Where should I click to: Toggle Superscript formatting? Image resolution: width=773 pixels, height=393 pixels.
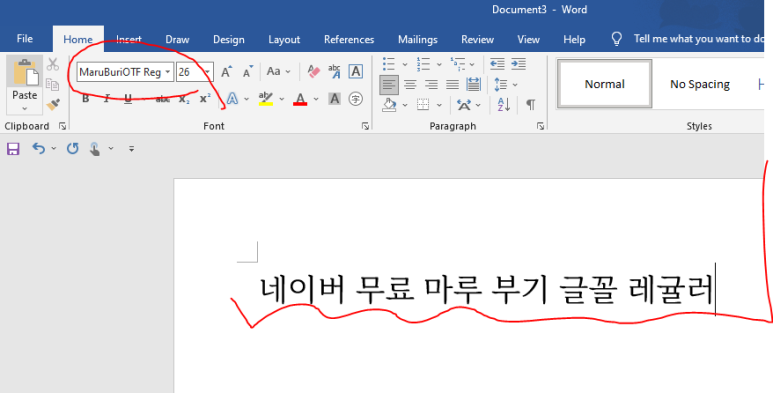pos(205,99)
